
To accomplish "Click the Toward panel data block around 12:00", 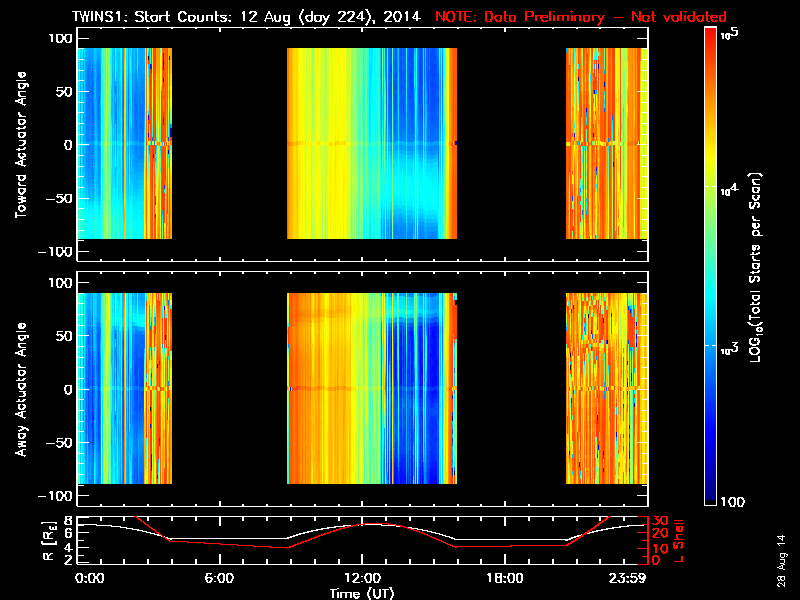I will (x=372, y=143).
